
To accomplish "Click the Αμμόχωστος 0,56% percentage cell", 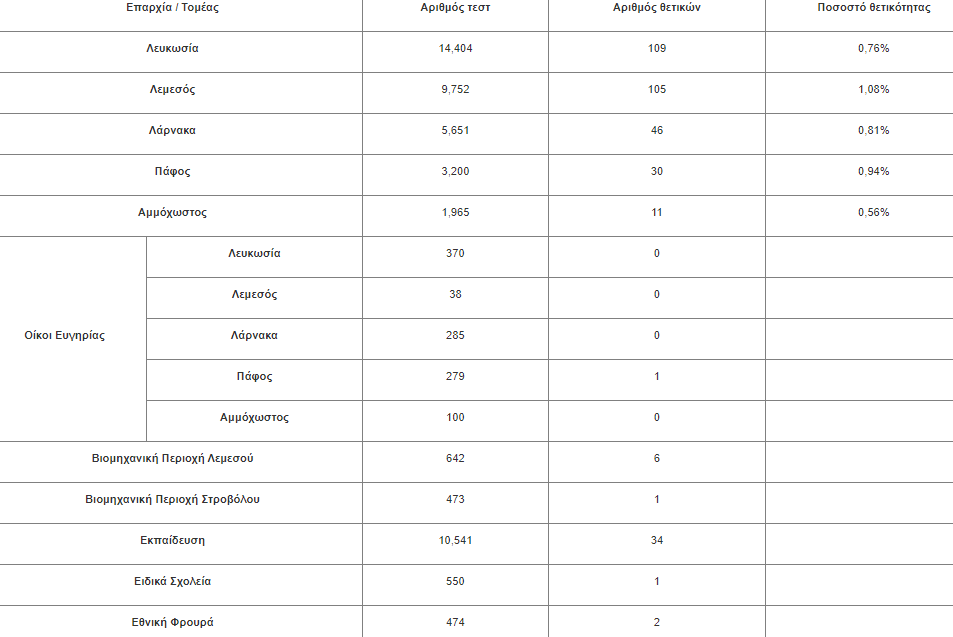I will 873,212.
